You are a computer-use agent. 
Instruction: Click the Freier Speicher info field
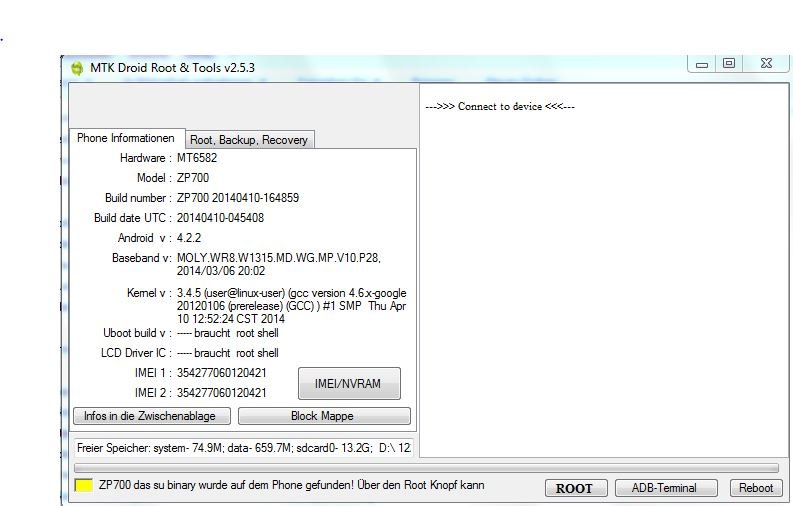(x=244, y=448)
